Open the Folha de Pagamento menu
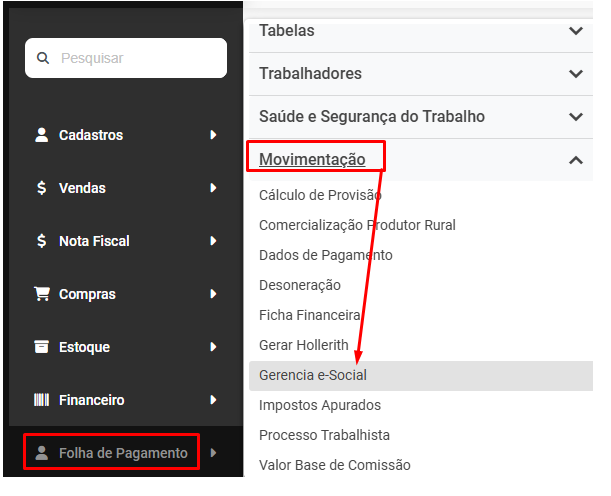Image resolution: width=611 pixels, height=496 pixels. coord(123,453)
